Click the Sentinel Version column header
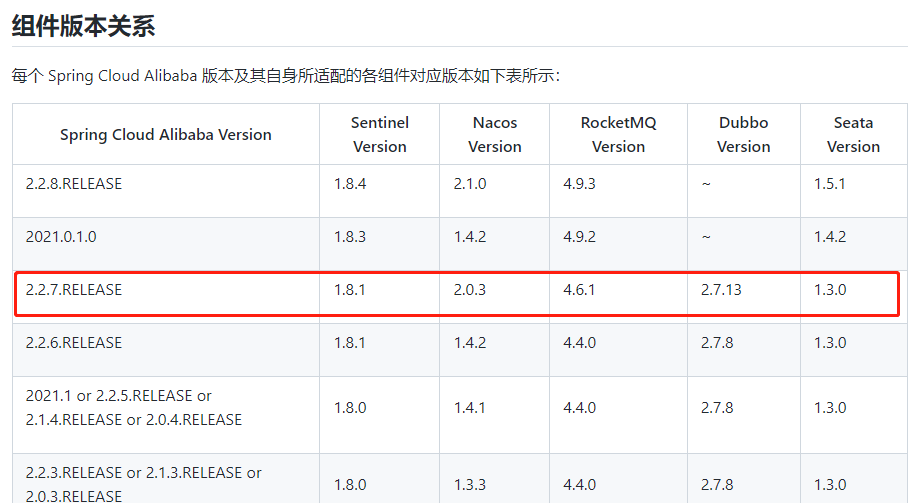This screenshot has height=503, width=911. (379, 134)
